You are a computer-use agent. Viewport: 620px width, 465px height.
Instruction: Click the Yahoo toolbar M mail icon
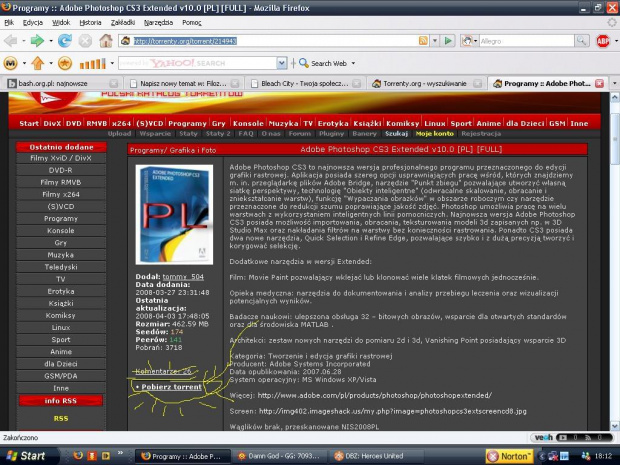click(11, 63)
